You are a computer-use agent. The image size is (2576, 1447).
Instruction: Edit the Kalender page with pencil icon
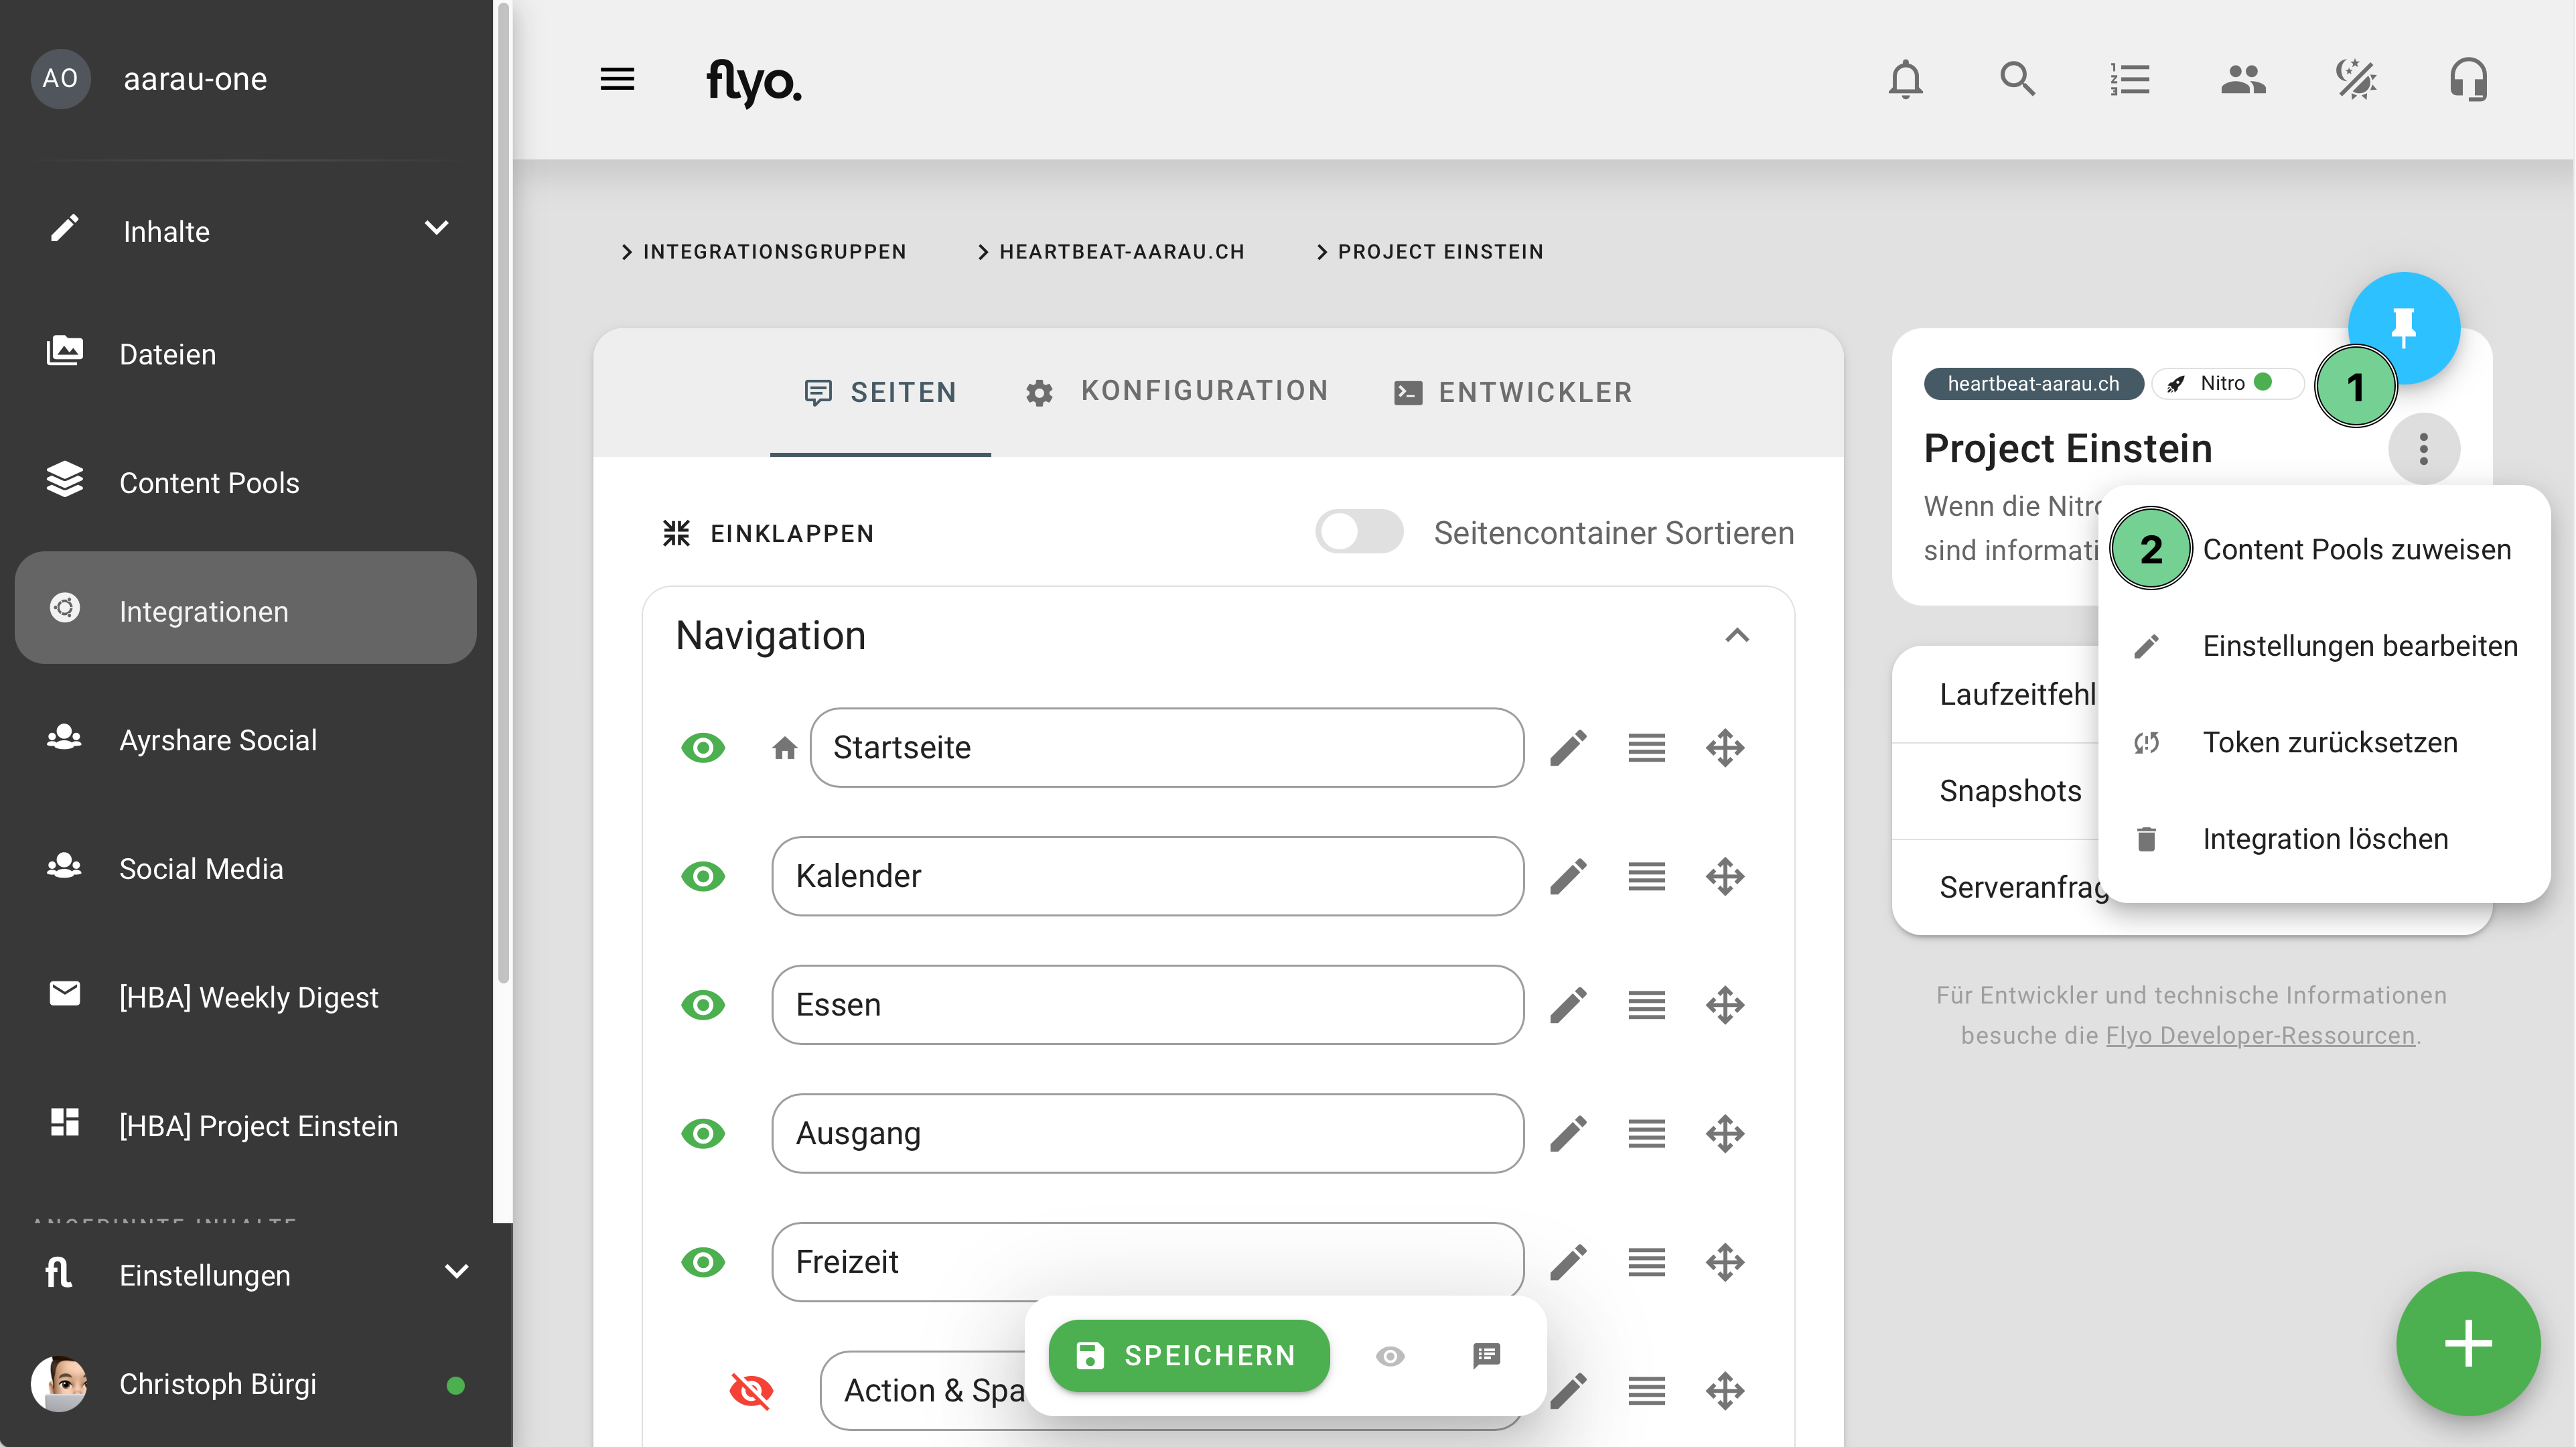pos(1568,876)
